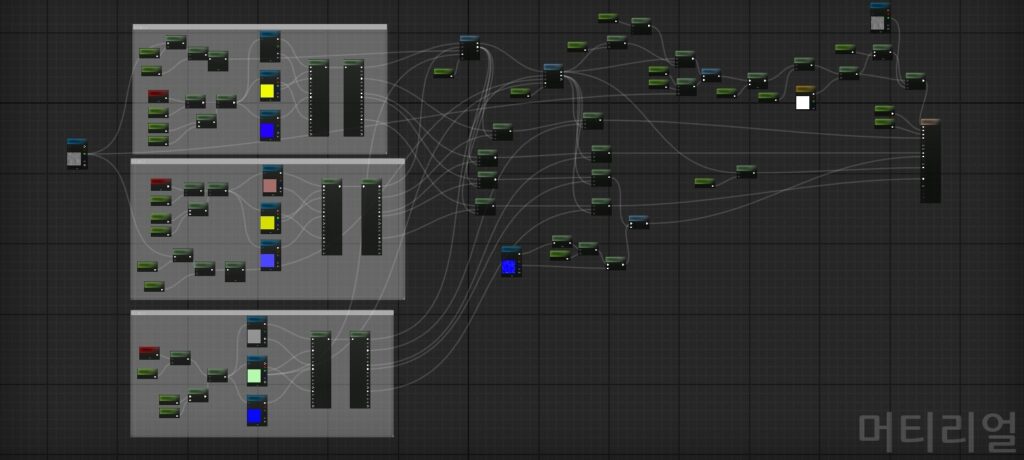1024x460 pixels.
Task: Select the red-header node in top comment box
Action: pyautogui.click(x=158, y=96)
